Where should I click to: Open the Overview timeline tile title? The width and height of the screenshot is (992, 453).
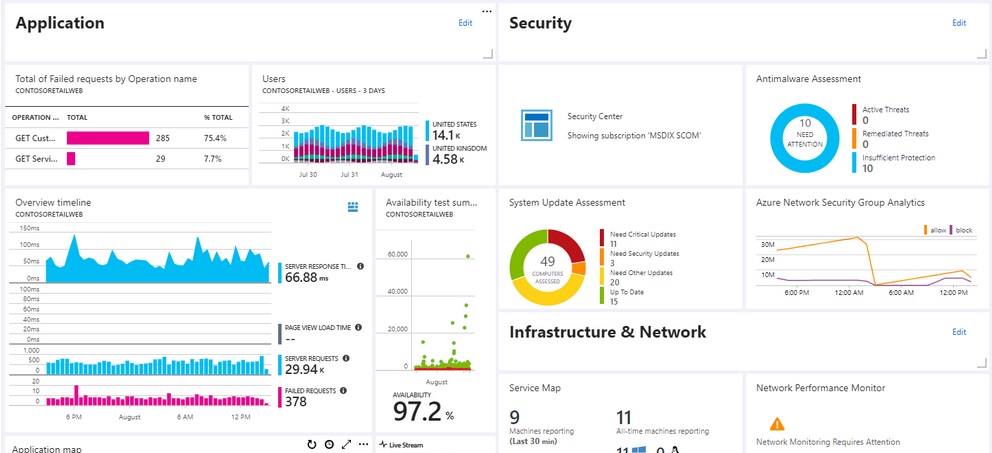coord(53,202)
